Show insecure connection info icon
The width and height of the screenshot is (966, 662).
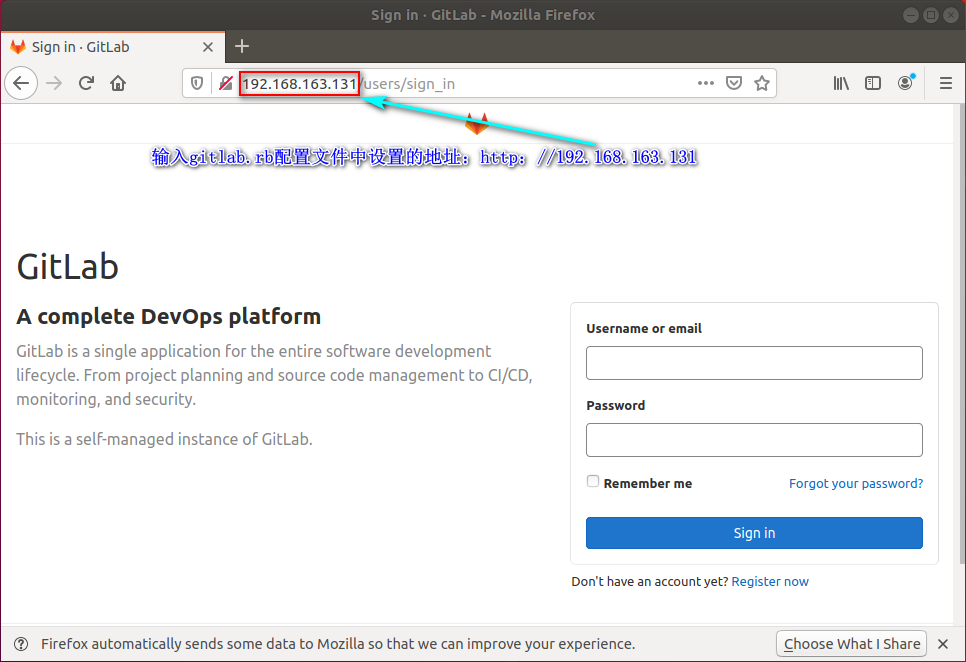click(x=225, y=83)
